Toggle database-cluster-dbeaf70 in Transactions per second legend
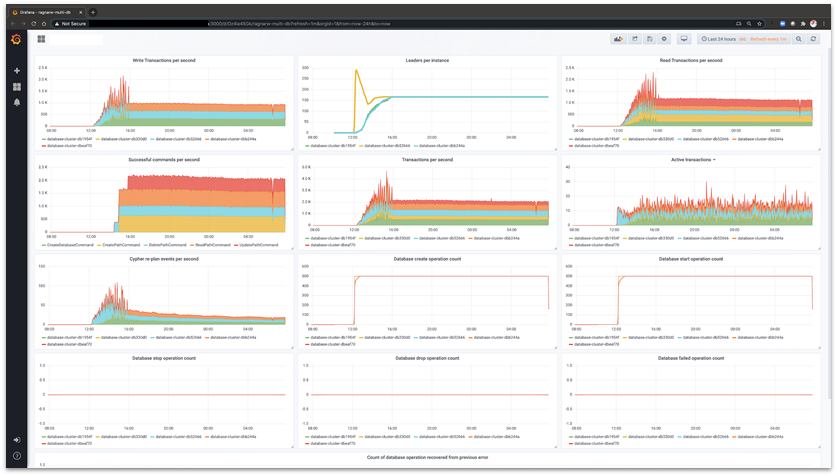Screen dimensions: 837x476 [x=333, y=245]
